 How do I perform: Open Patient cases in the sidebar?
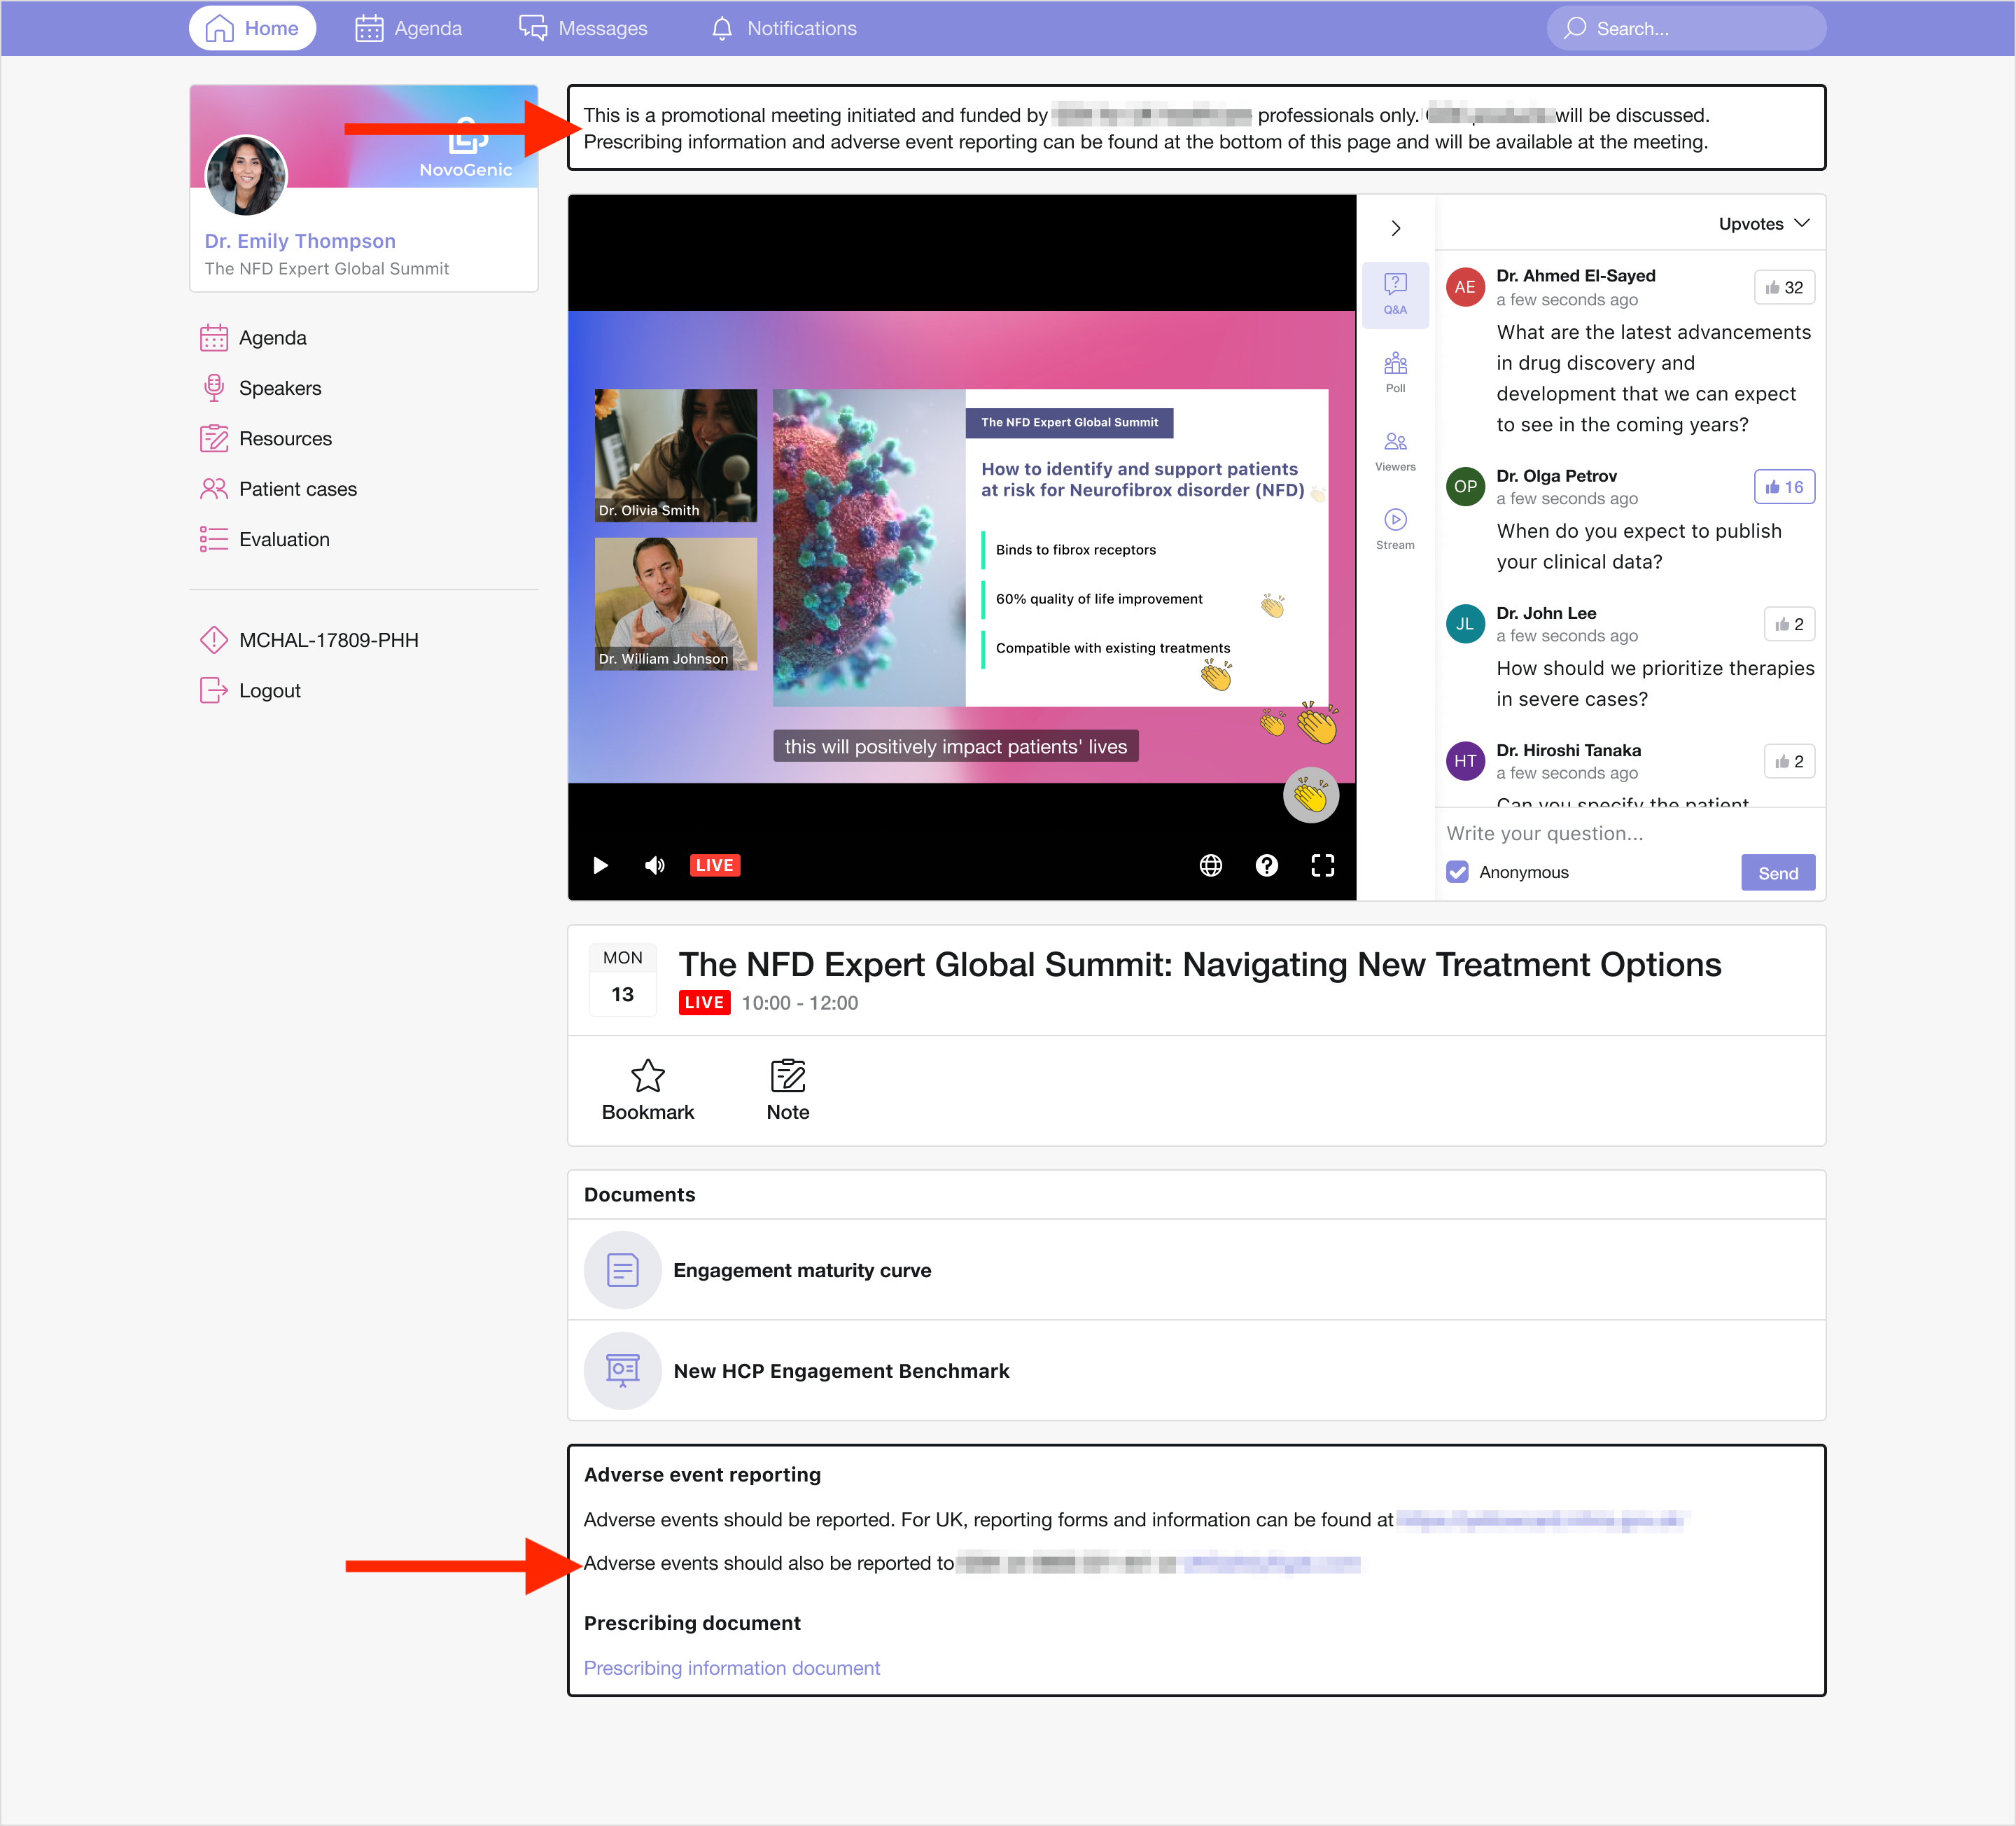279,489
